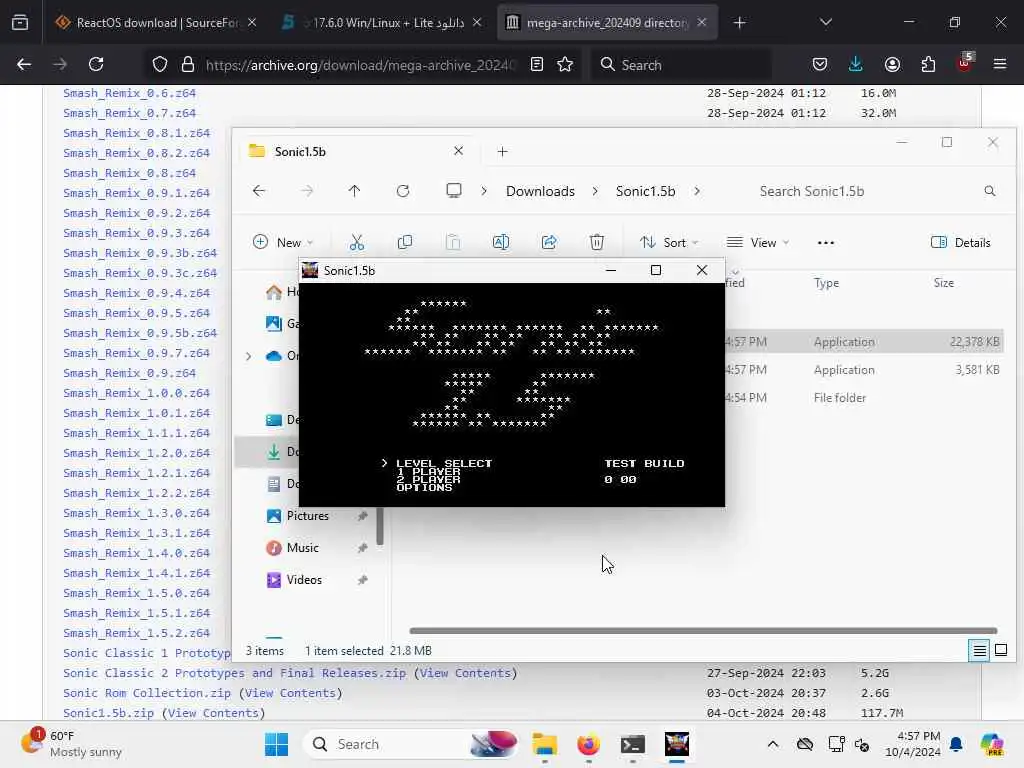Screen dimensions: 1024x768
Task: Sort by the Size column header
Action: 944,283
